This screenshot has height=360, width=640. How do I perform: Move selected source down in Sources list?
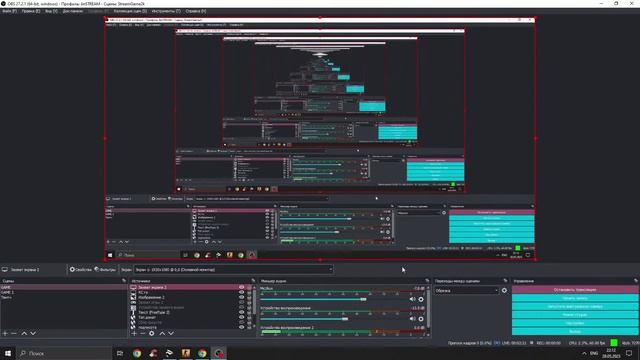tap(171, 333)
